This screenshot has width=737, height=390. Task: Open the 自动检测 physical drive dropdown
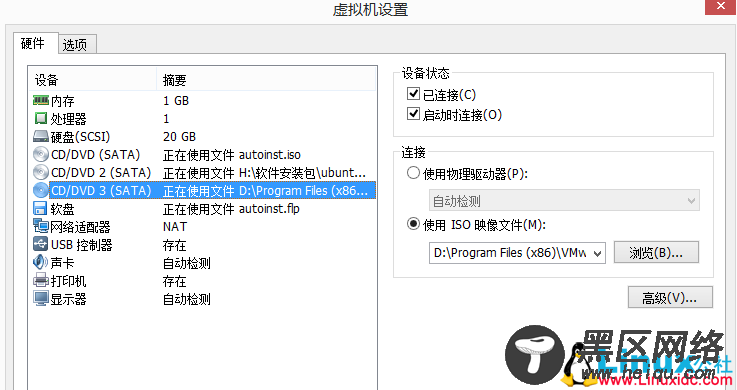(564, 201)
